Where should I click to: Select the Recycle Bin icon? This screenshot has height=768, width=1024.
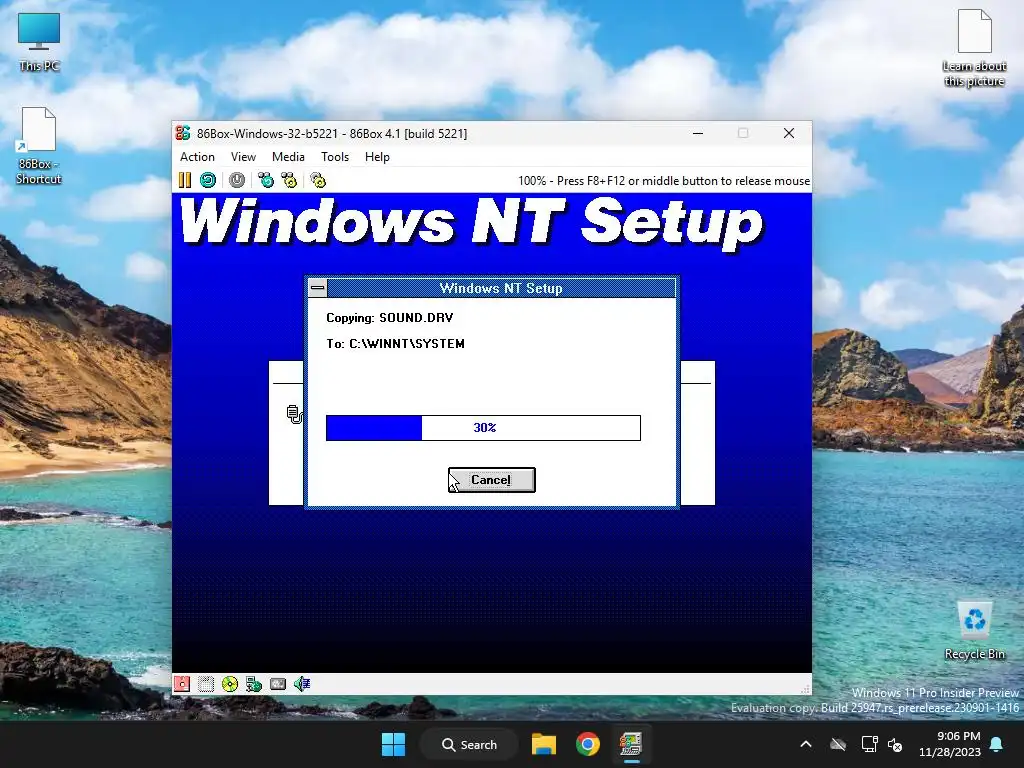point(974,631)
